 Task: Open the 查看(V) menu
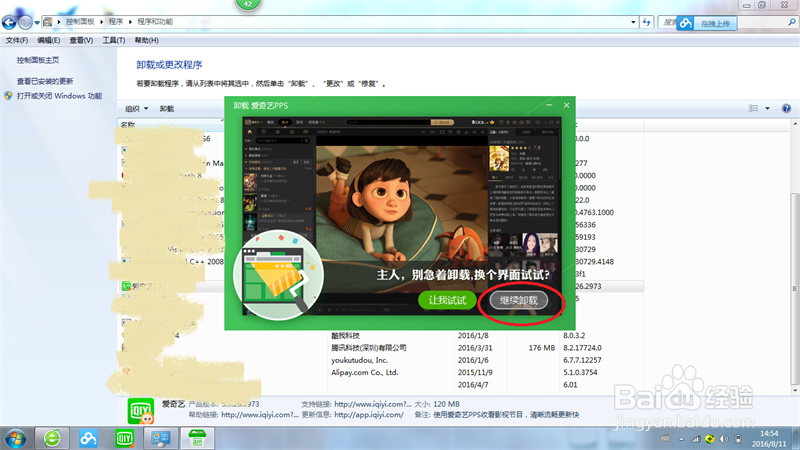coord(81,40)
